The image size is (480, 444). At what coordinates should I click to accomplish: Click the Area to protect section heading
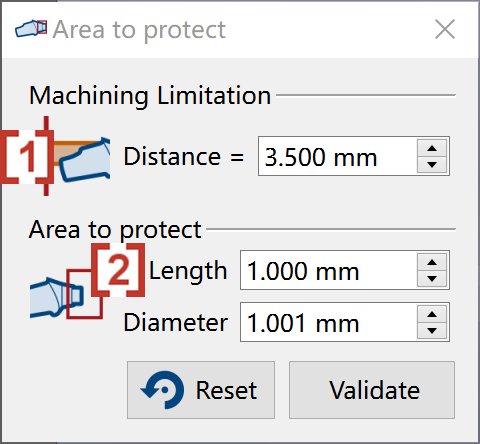tap(115, 230)
